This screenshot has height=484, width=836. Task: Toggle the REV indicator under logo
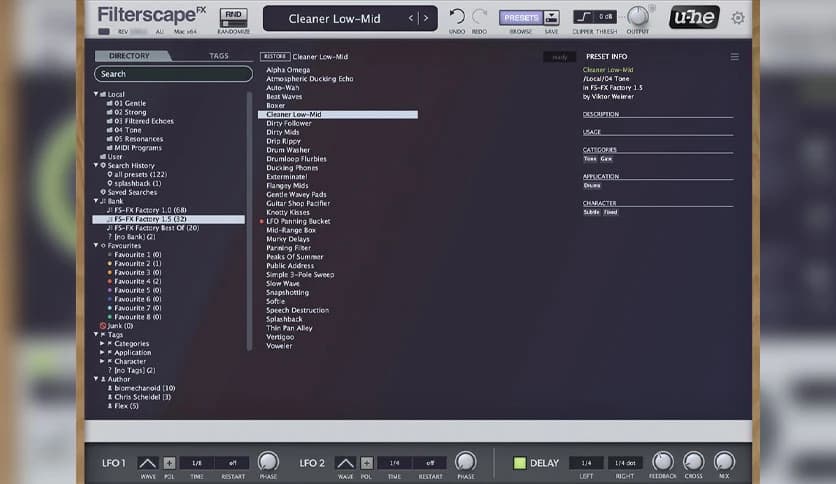[104, 31]
